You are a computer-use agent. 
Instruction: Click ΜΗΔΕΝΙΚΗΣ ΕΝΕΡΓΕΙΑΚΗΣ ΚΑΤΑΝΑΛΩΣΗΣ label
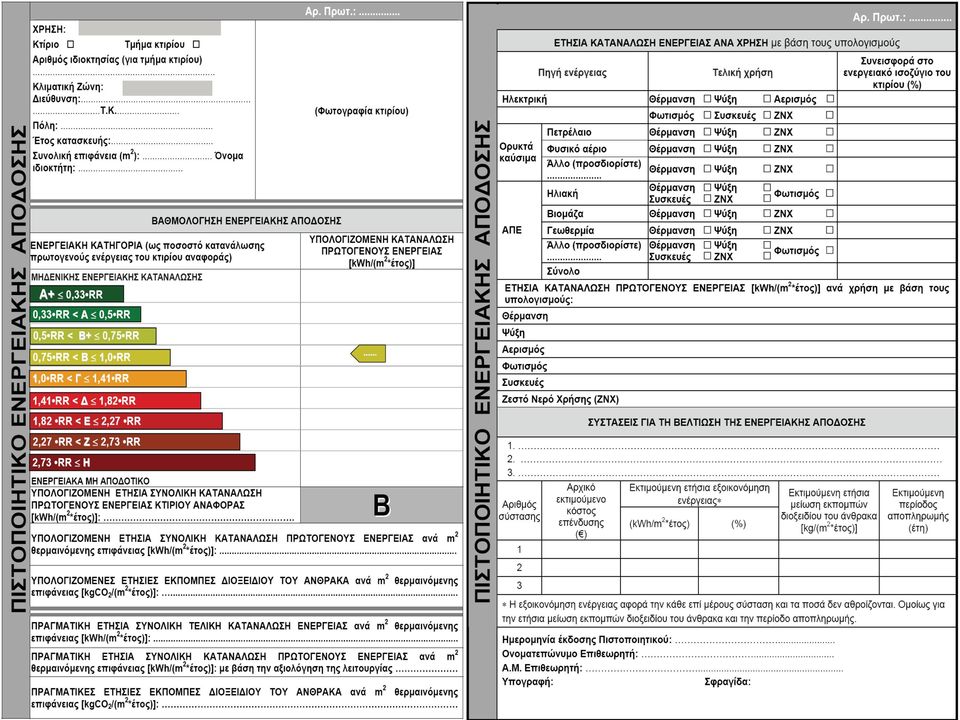point(116,277)
